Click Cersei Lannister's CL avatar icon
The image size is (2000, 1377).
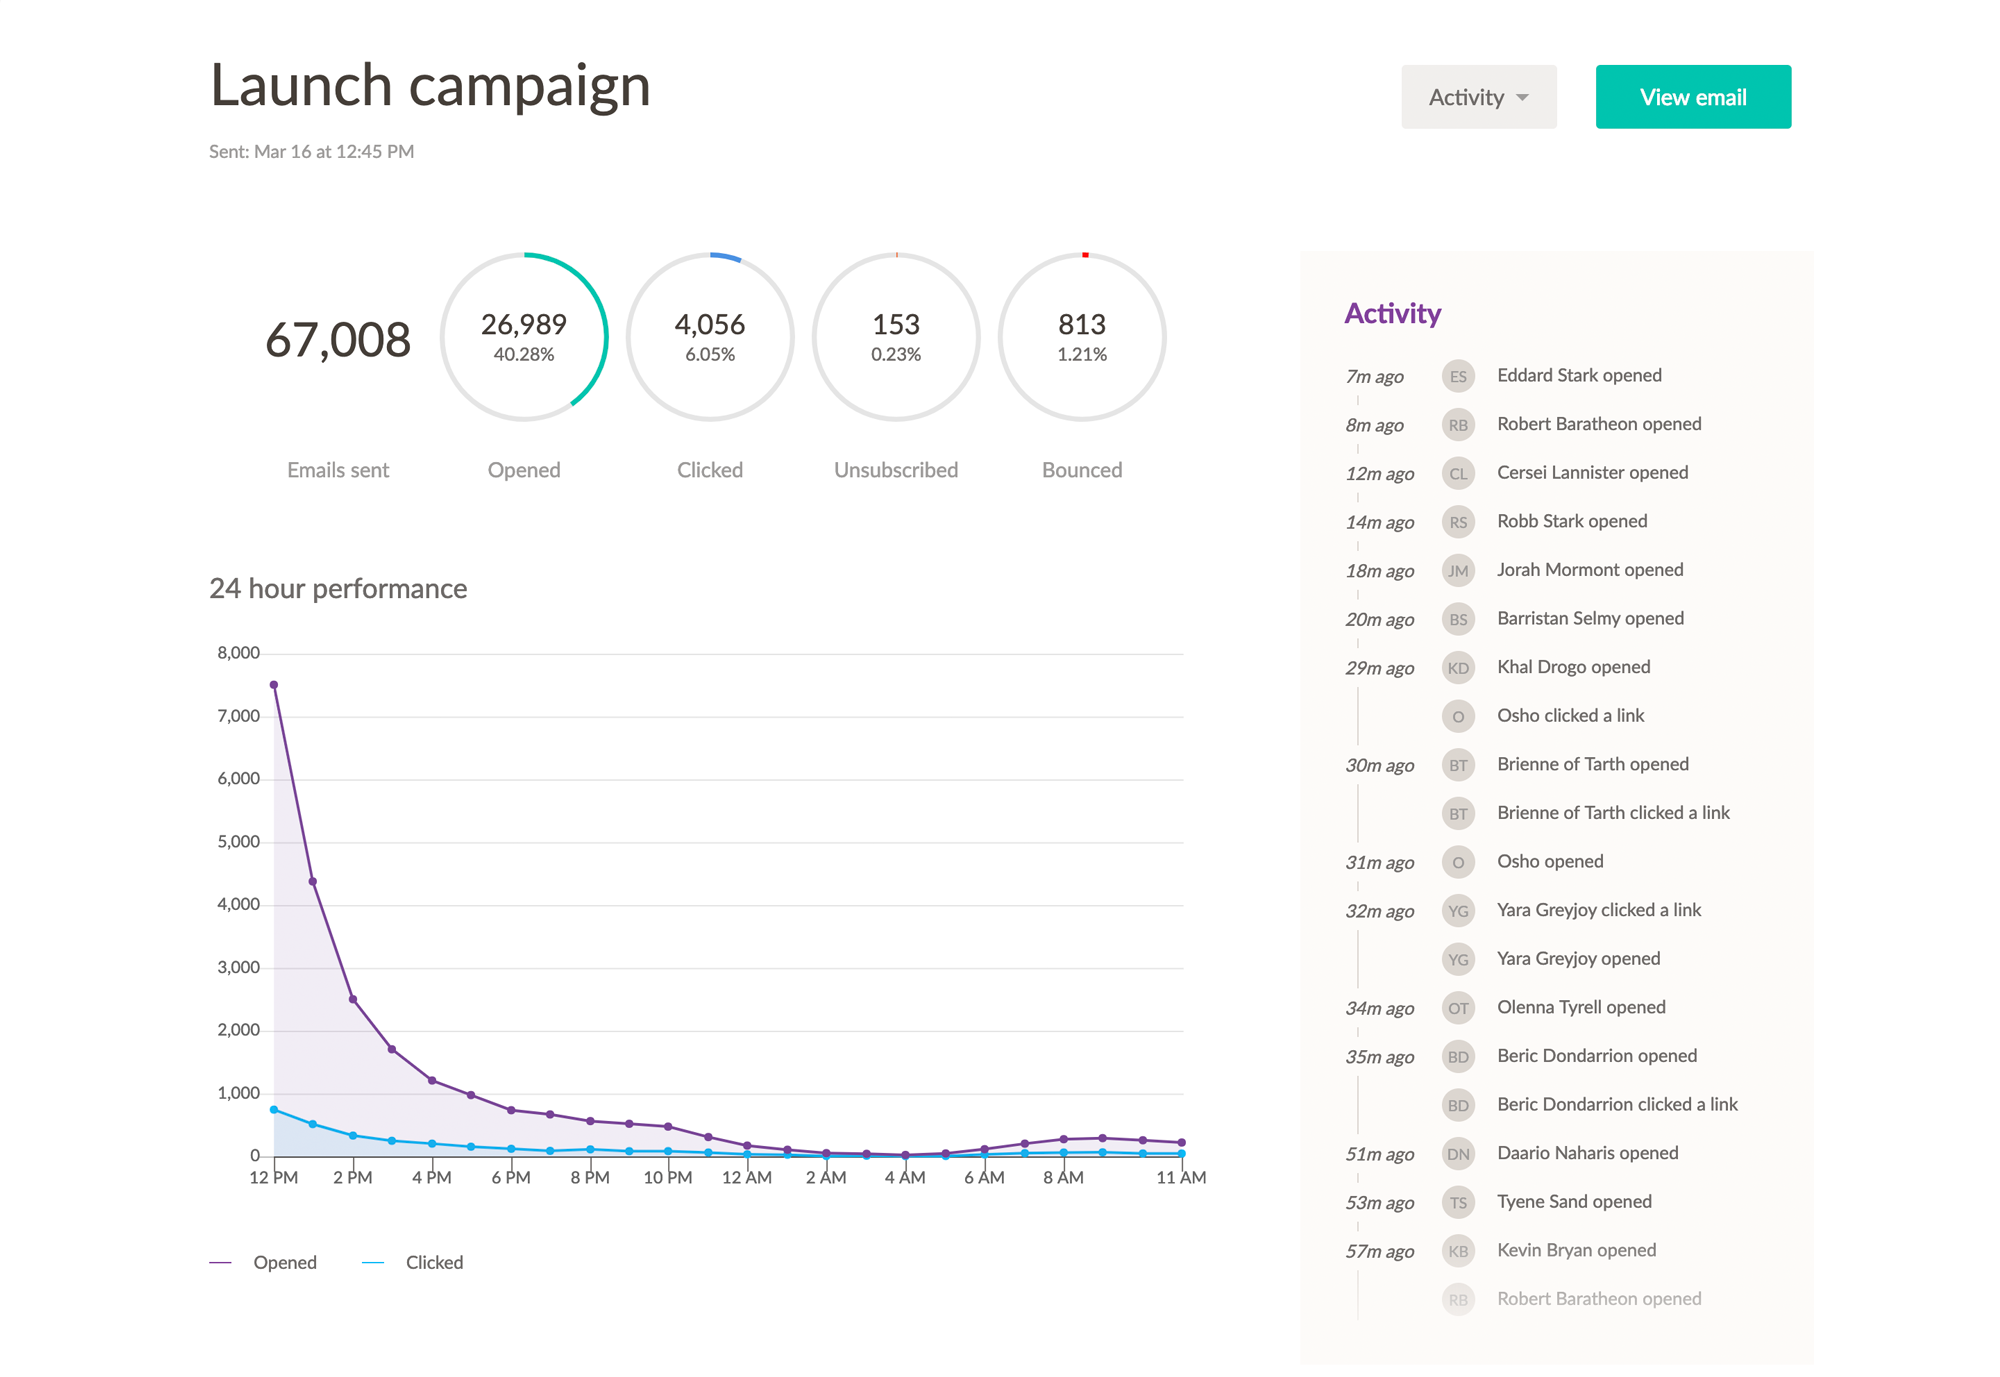[1458, 473]
